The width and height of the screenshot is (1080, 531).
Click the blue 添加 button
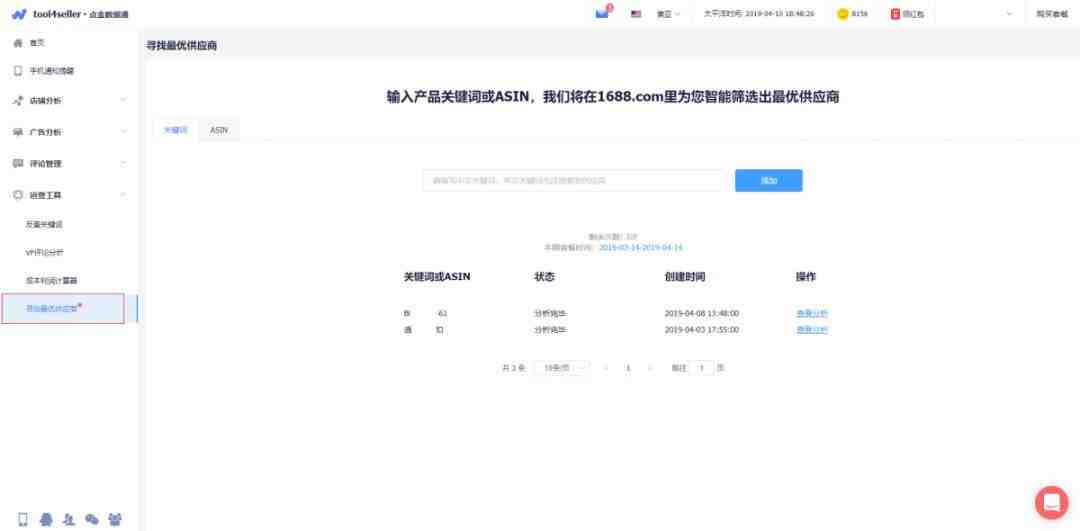coord(769,180)
